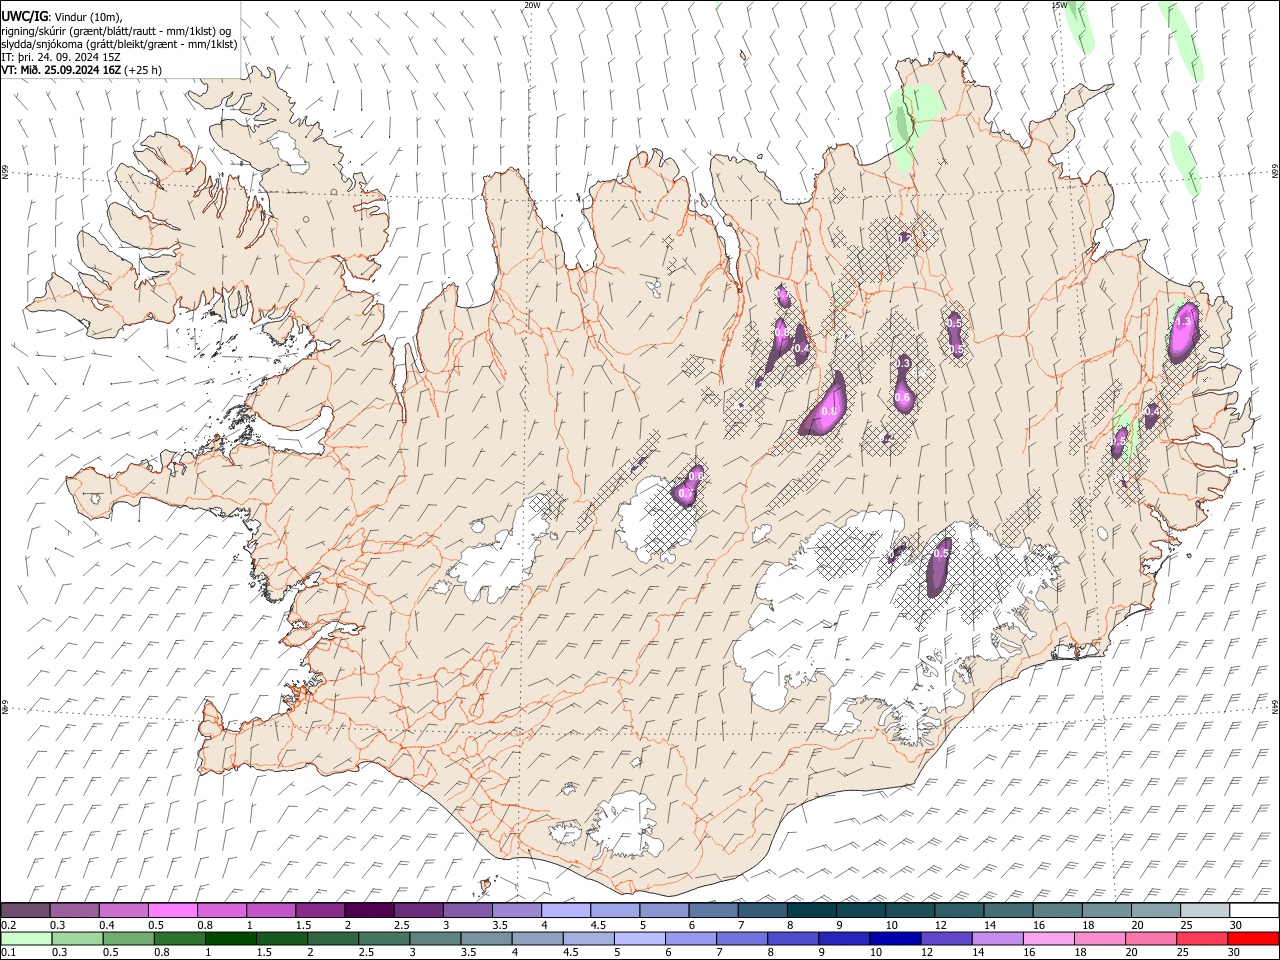Screen dimensions: 1280x960
Task: Click the 'rigning/skúrir' legend description line
Action: coord(117,31)
